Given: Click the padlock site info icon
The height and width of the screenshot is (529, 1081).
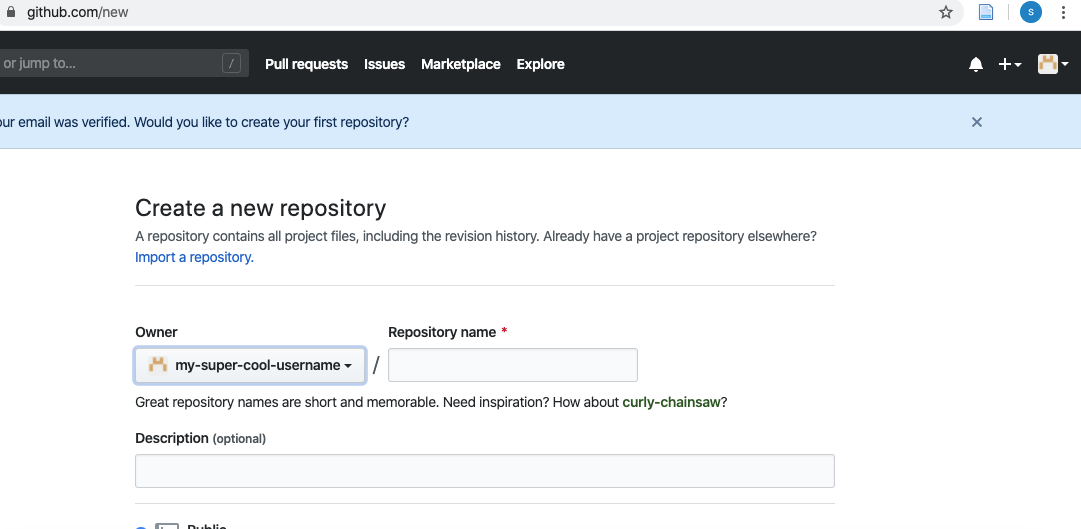Looking at the screenshot, I should tap(10, 12).
